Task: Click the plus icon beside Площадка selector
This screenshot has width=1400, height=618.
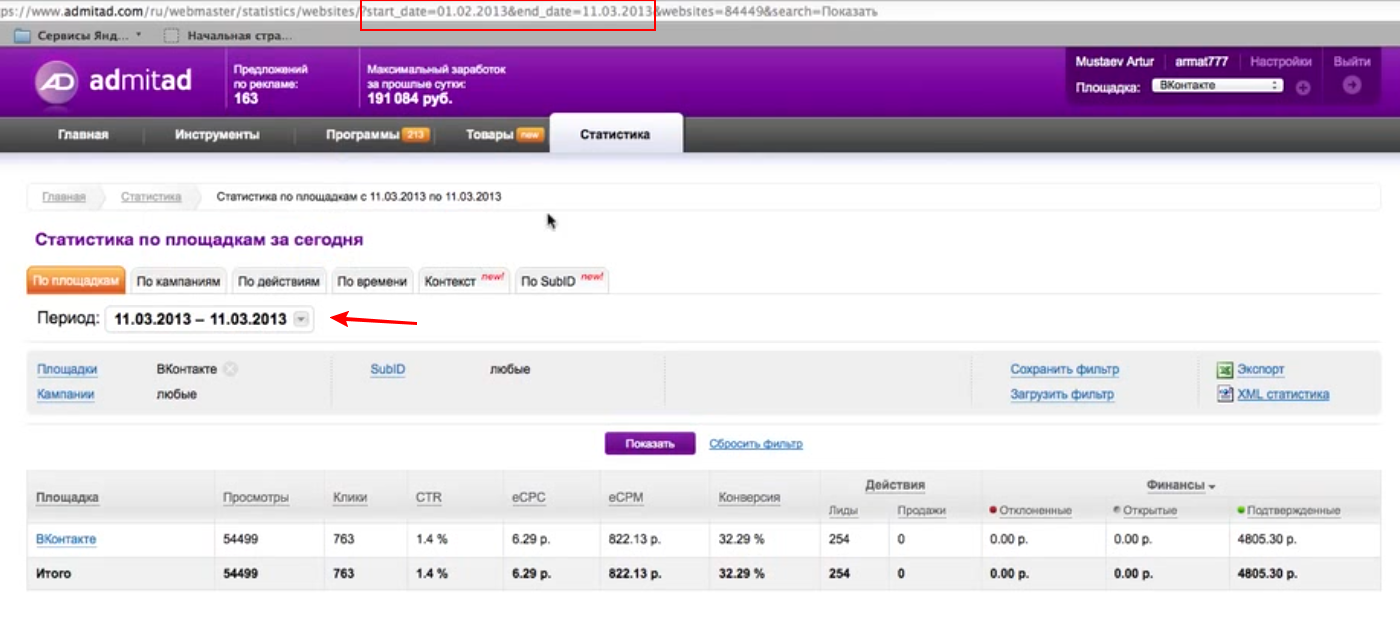Action: (x=1303, y=87)
